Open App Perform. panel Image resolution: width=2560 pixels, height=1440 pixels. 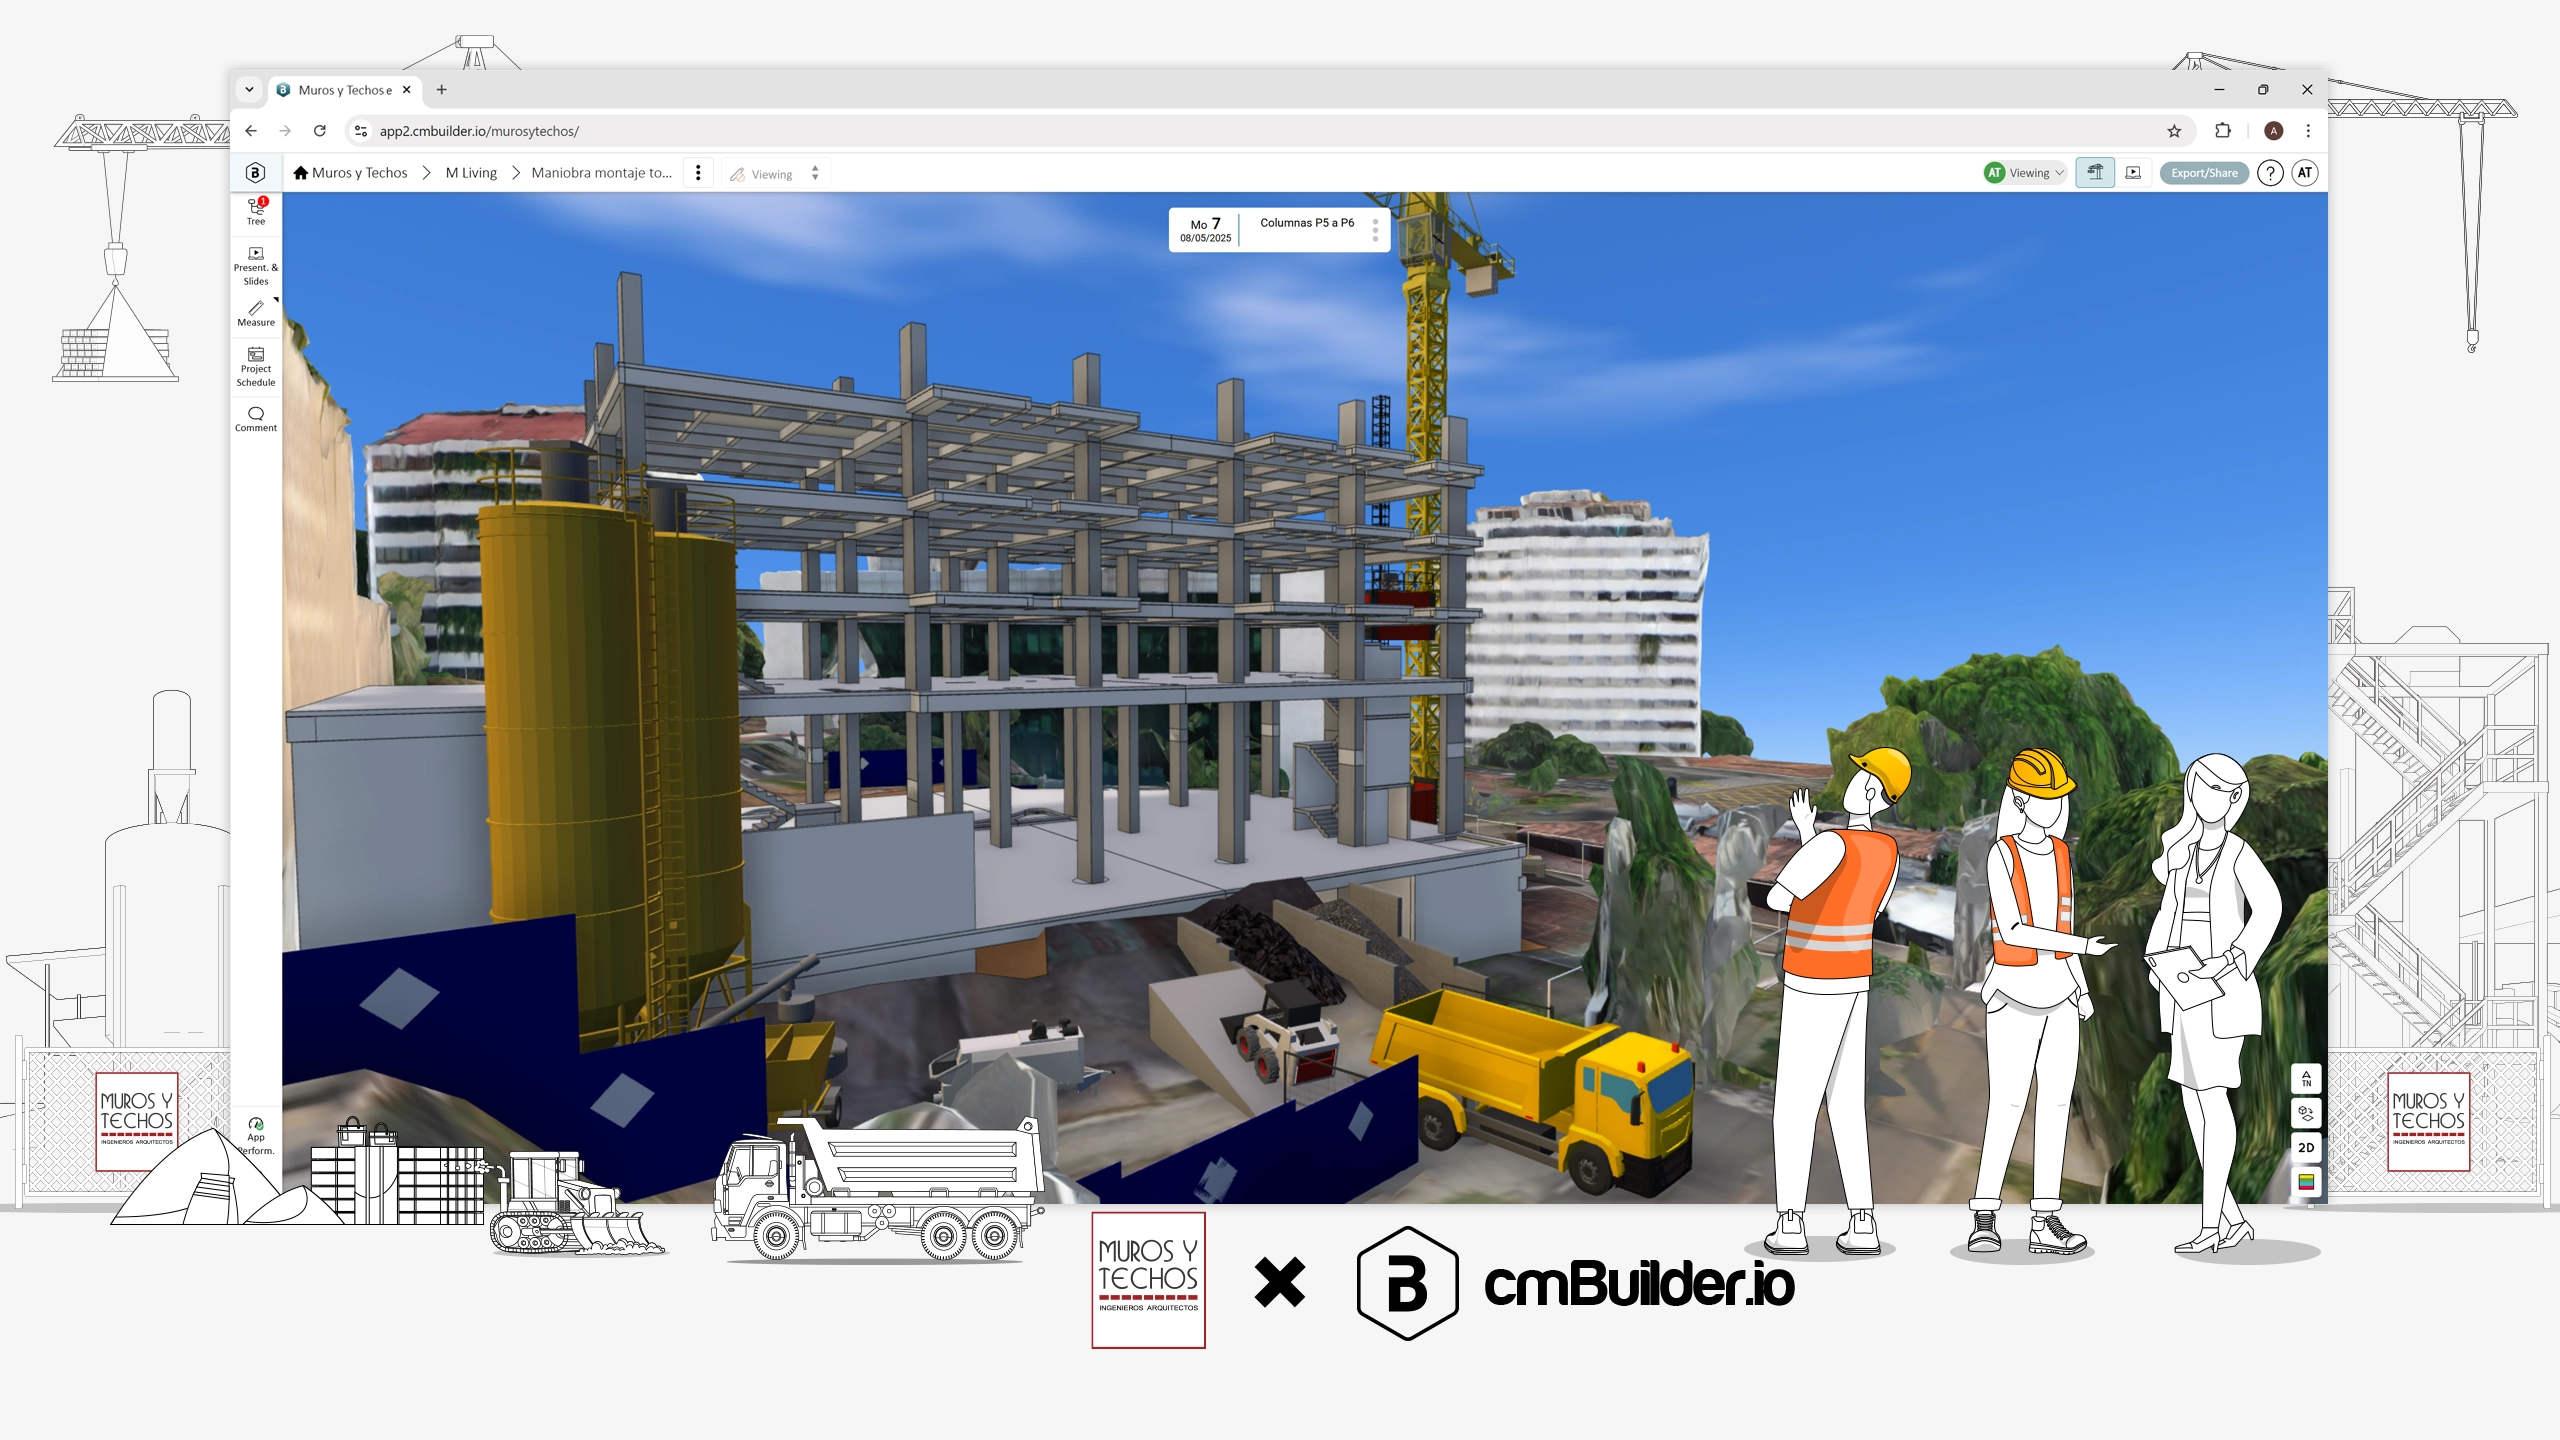pos(256,1136)
